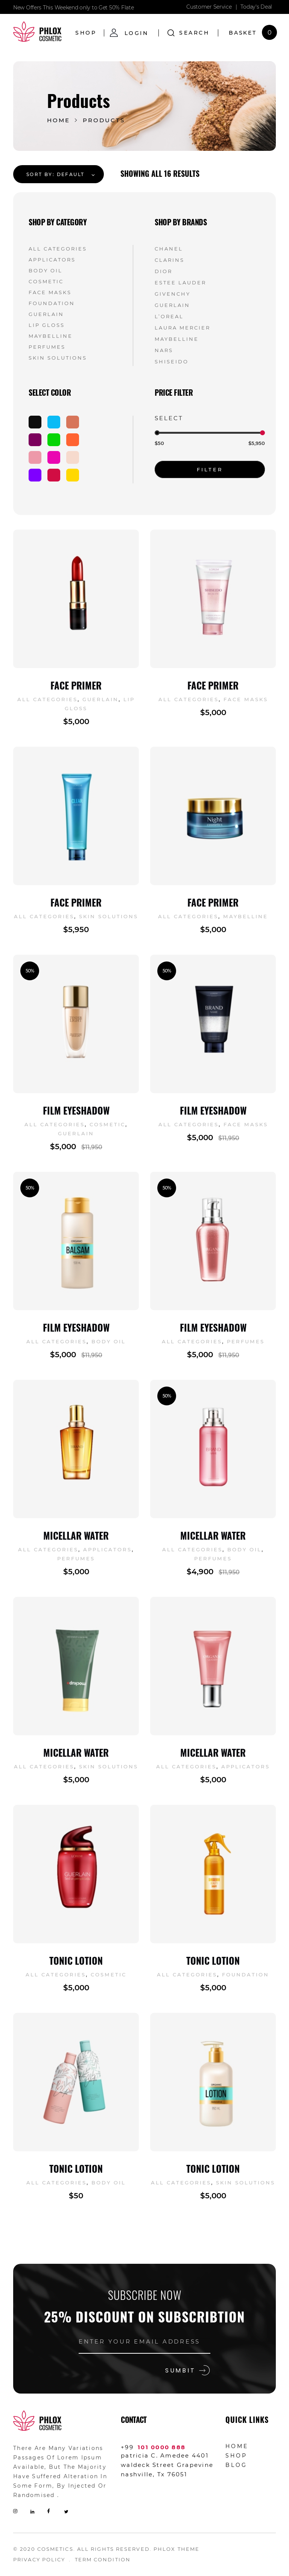Screen dimensions: 289x2576
Task: Click the black Filter button
Action: point(209,469)
